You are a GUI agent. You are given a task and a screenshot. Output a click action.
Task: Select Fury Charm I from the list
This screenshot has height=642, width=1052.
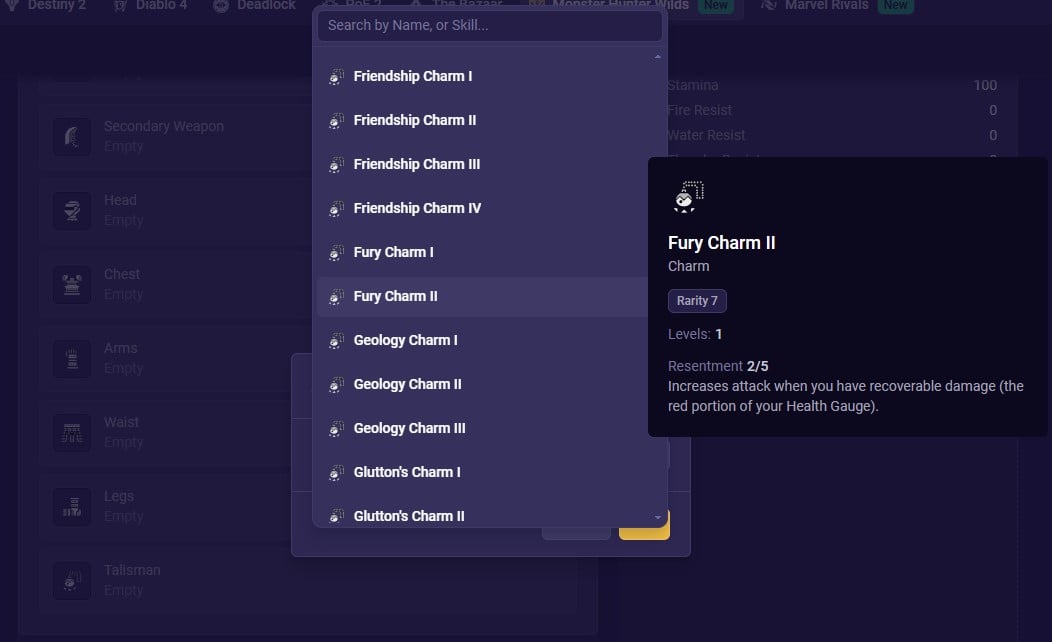(x=393, y=252)
